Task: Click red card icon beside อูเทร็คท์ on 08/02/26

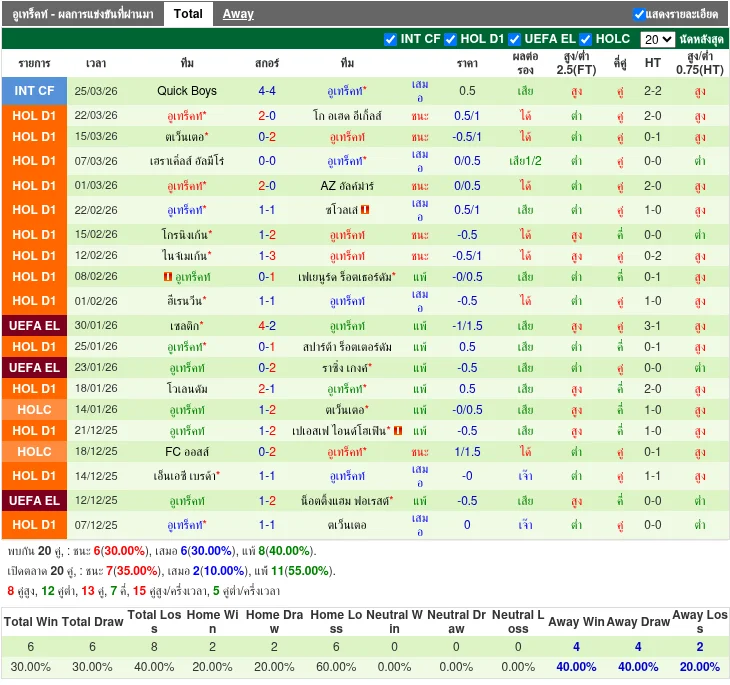Action: 167,277
